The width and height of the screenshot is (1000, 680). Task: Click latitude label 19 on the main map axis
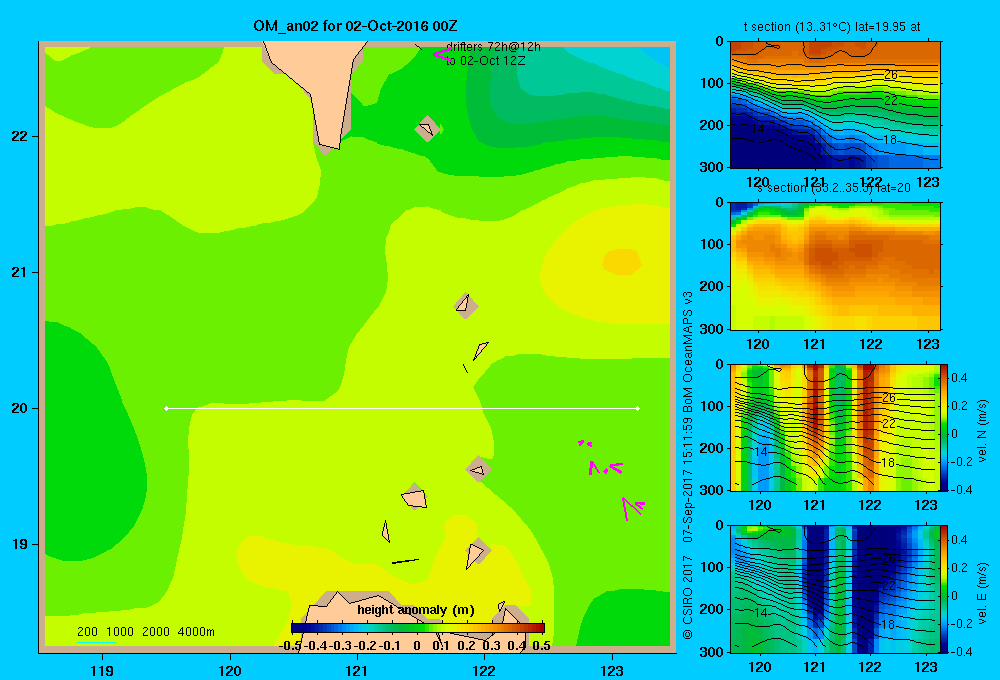[x=19, y=544]
